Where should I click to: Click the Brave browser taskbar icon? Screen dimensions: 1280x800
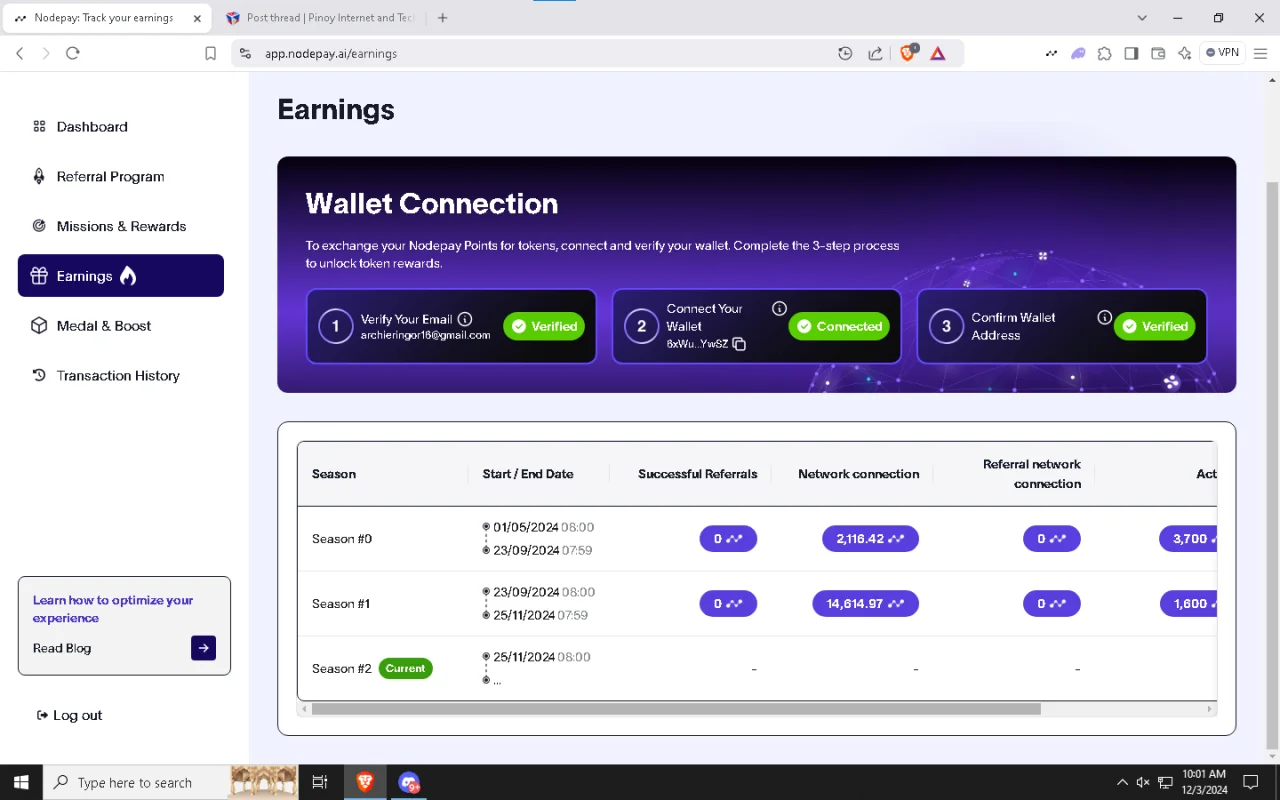[x=365, y=782]
